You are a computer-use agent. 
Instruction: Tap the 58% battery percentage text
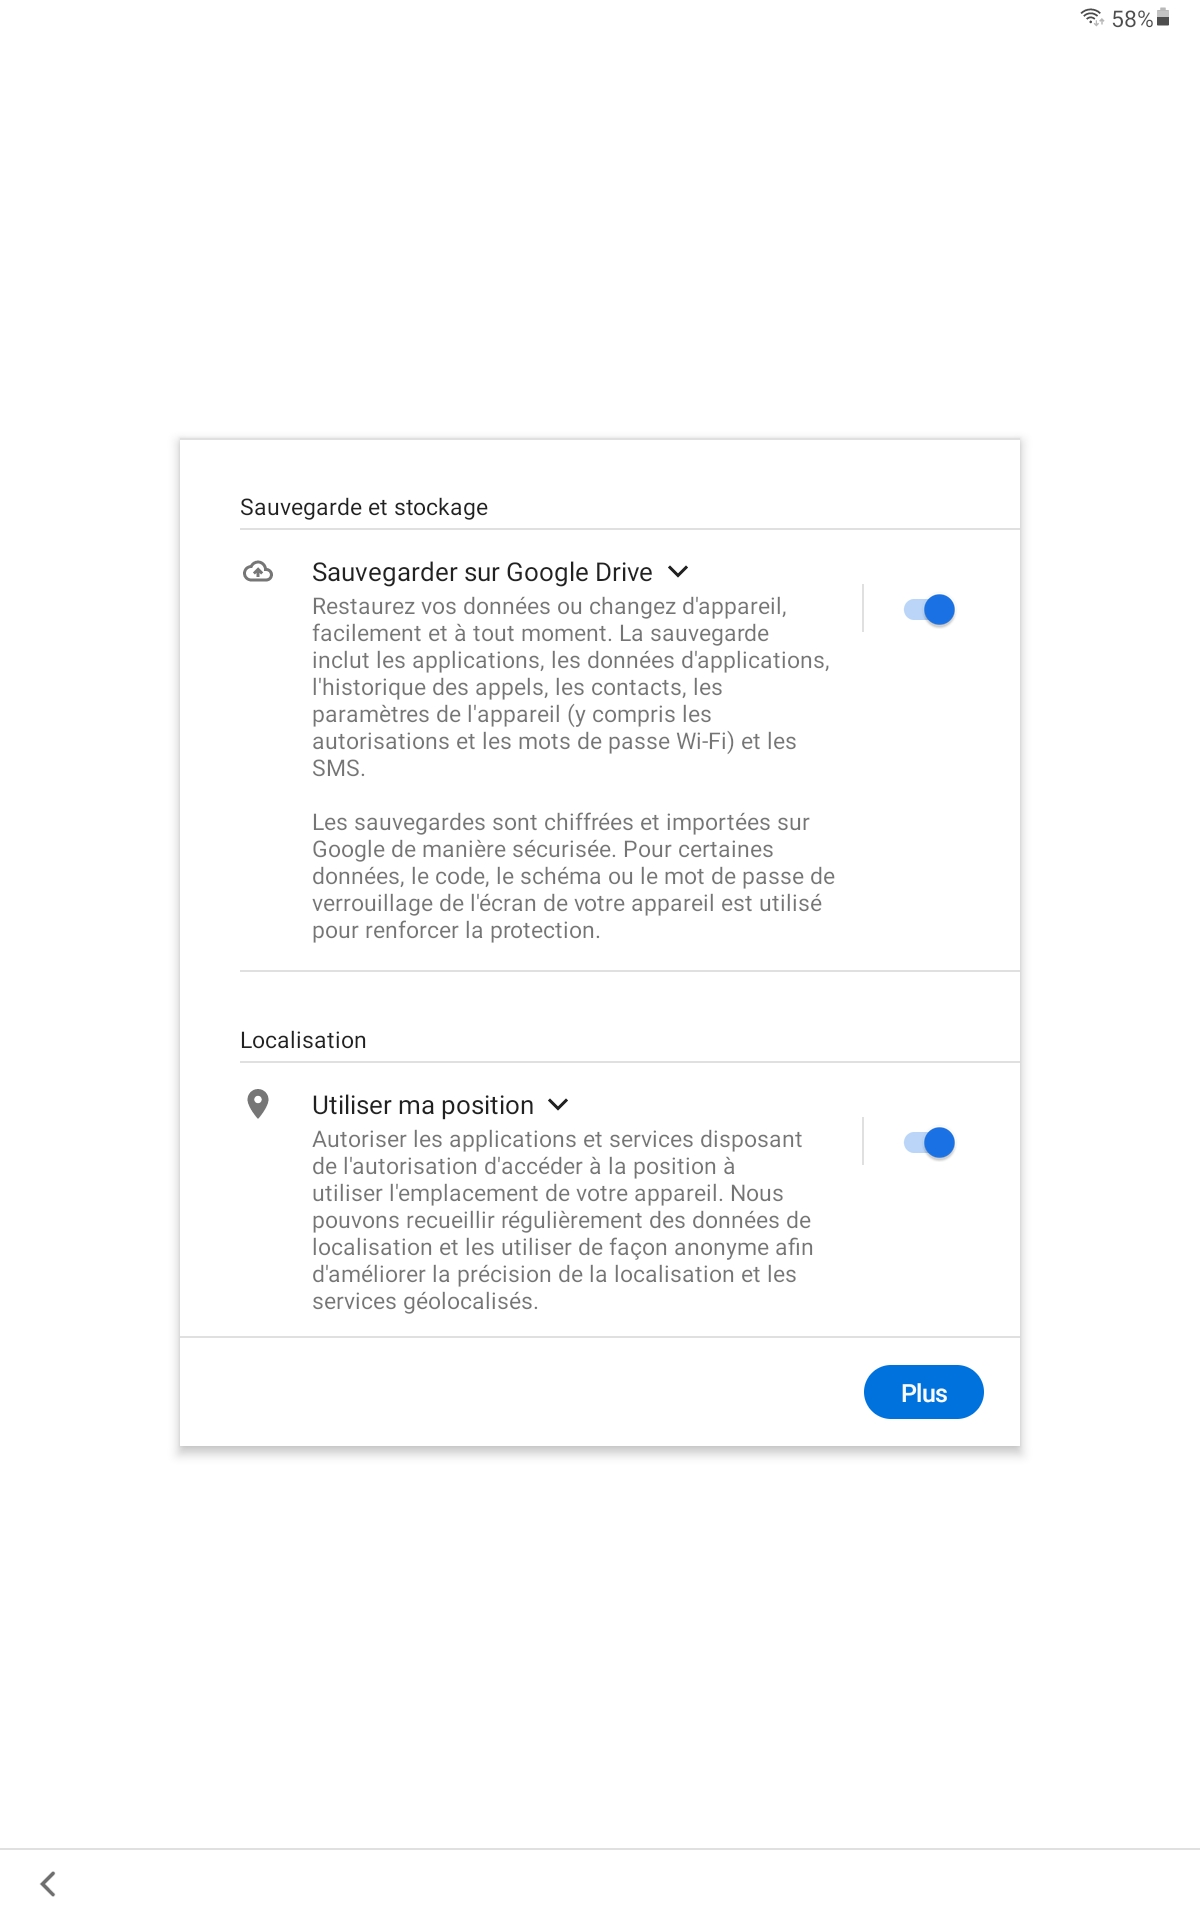click(x=1132, y=19)
